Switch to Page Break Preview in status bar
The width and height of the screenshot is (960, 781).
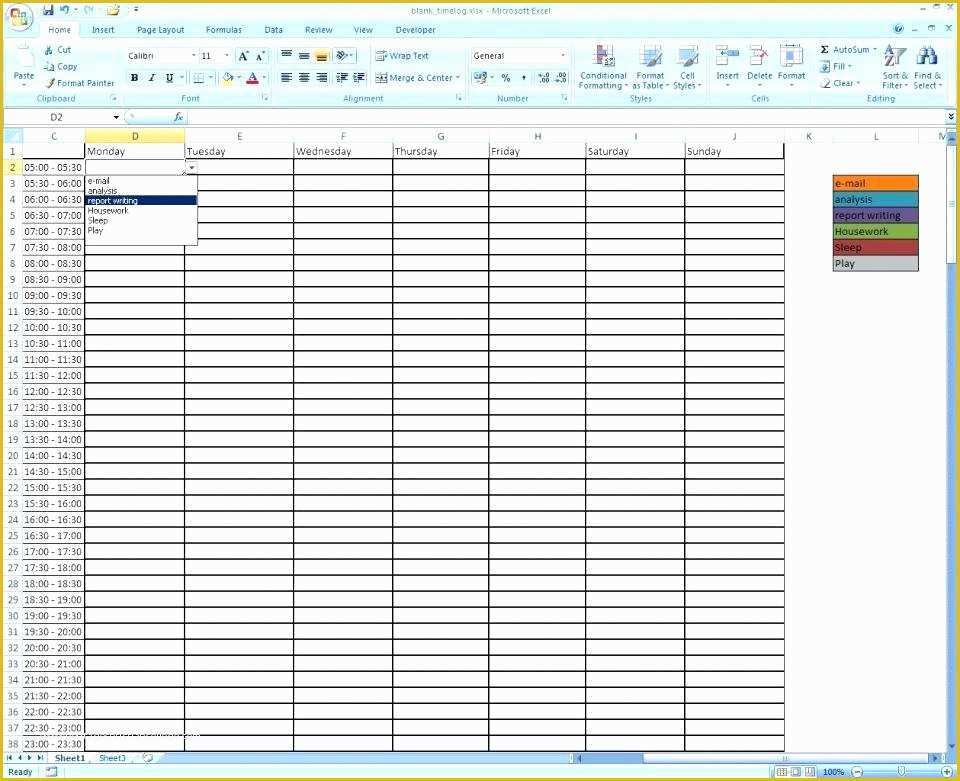click(810, 772)
